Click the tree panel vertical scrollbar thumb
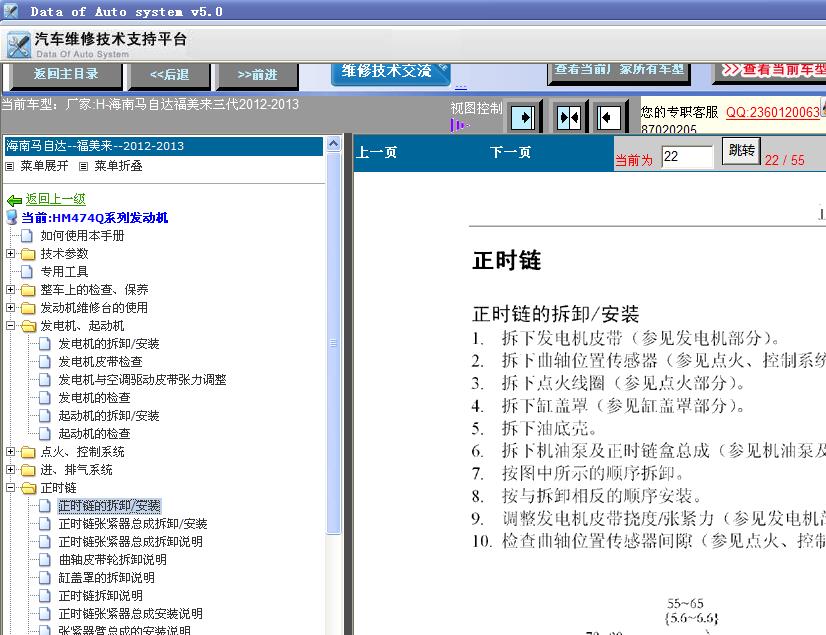This screenshot has width=826, height=635. pyautogui.click(x=333, y=343)
